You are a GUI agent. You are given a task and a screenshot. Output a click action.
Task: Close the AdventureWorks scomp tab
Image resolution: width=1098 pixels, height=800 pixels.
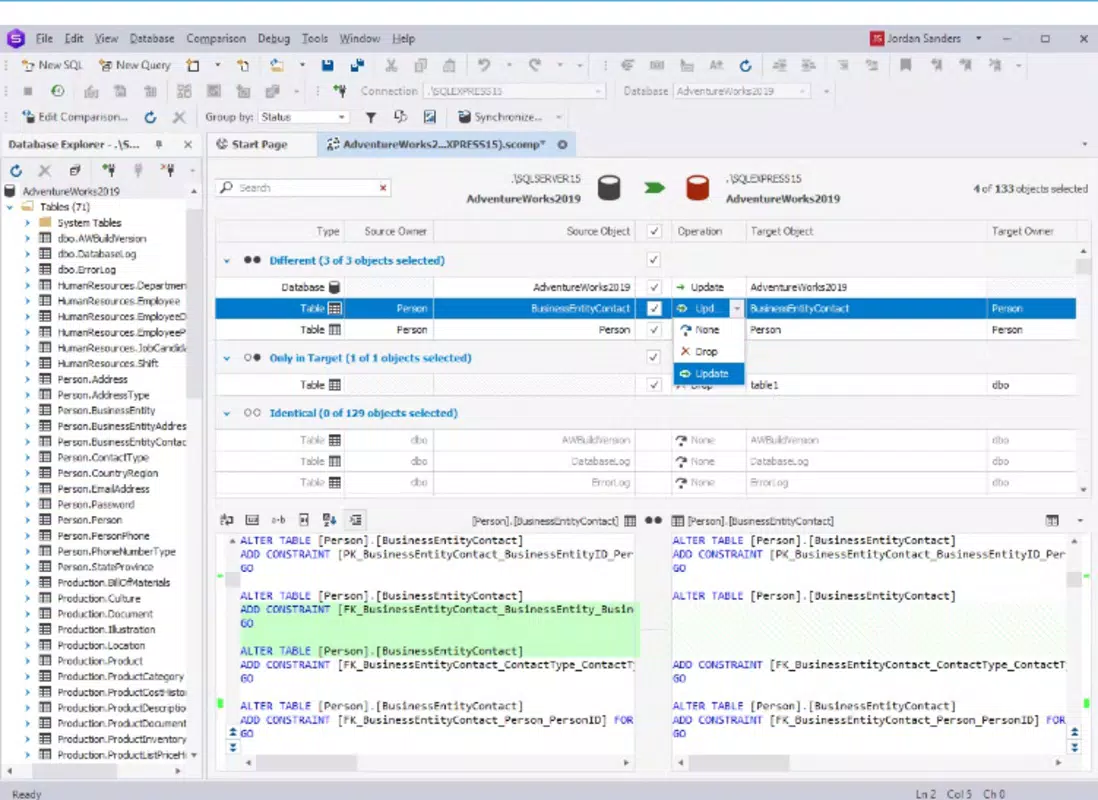(562, 144)
